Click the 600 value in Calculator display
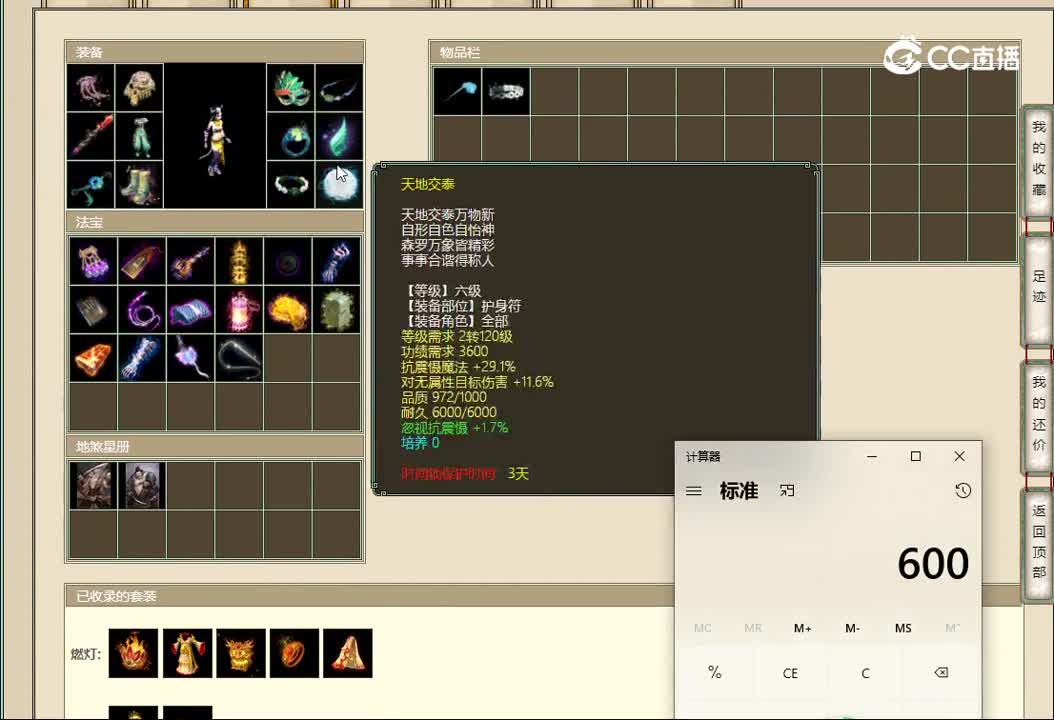Image resolution: width=1054 pixels, height=720 pixels. [933, 563]
